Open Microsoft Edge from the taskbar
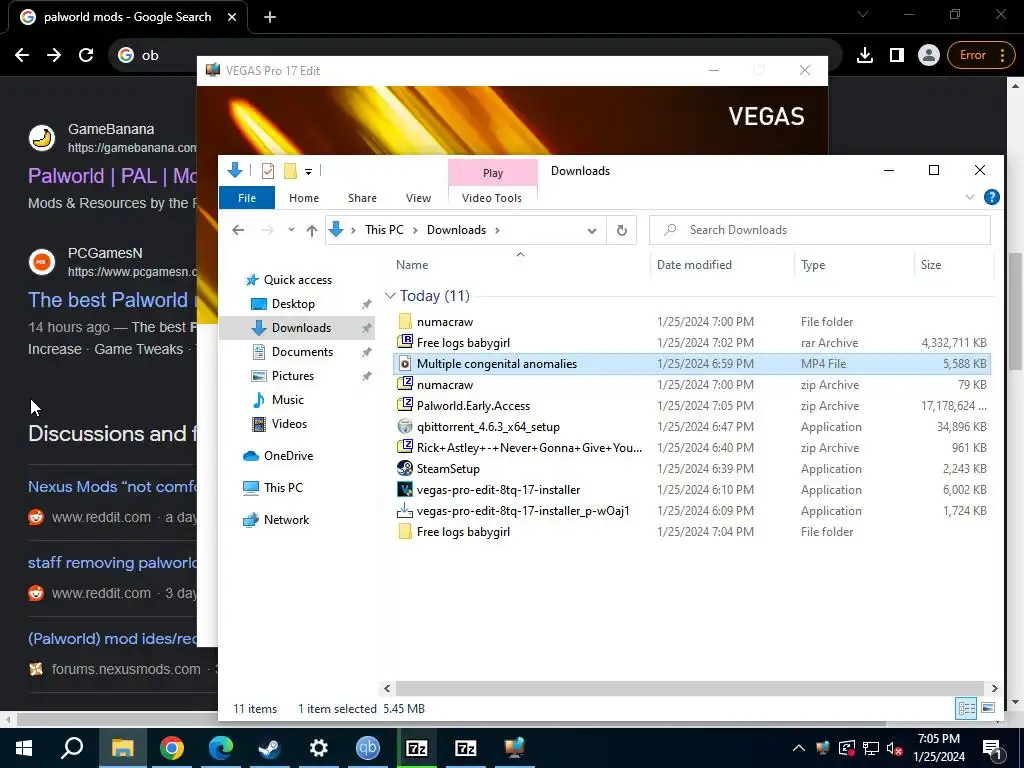 pos(220,748)
